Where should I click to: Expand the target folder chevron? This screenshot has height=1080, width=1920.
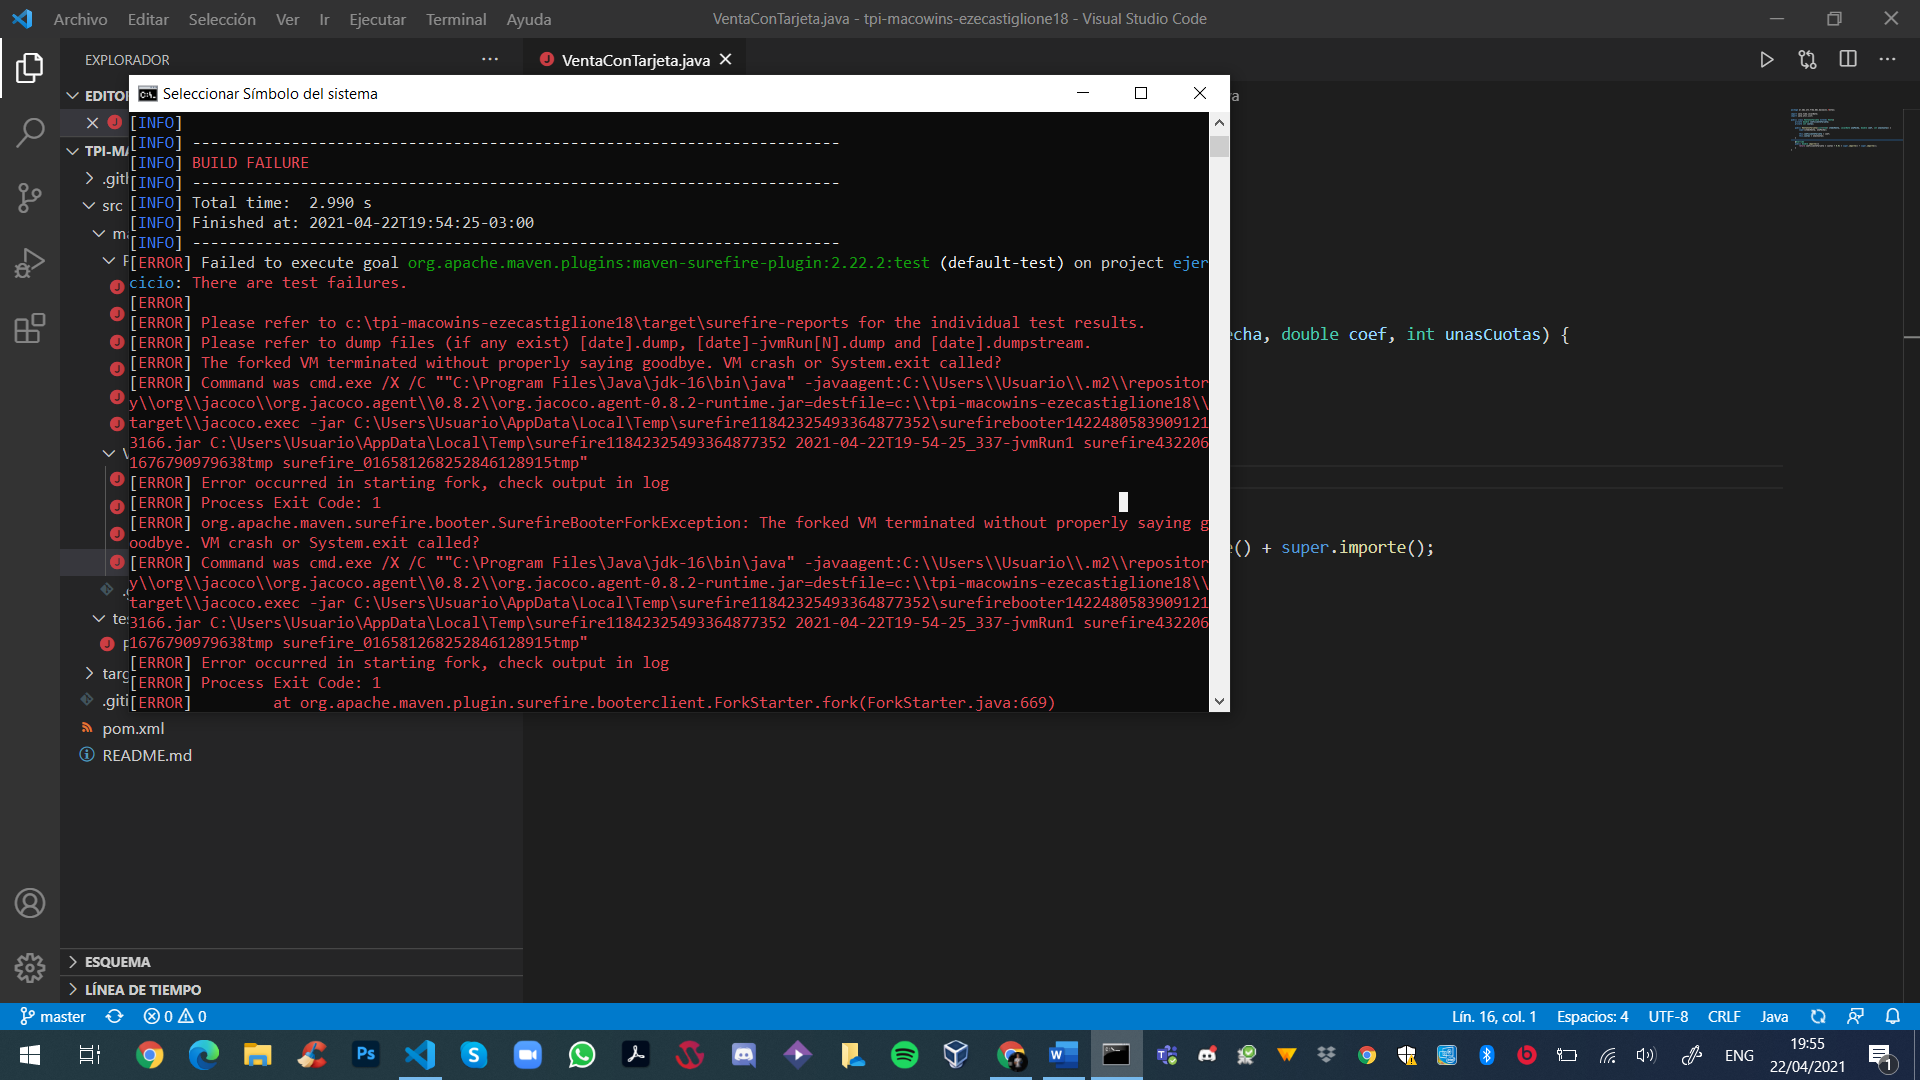(x=90, y=673)
